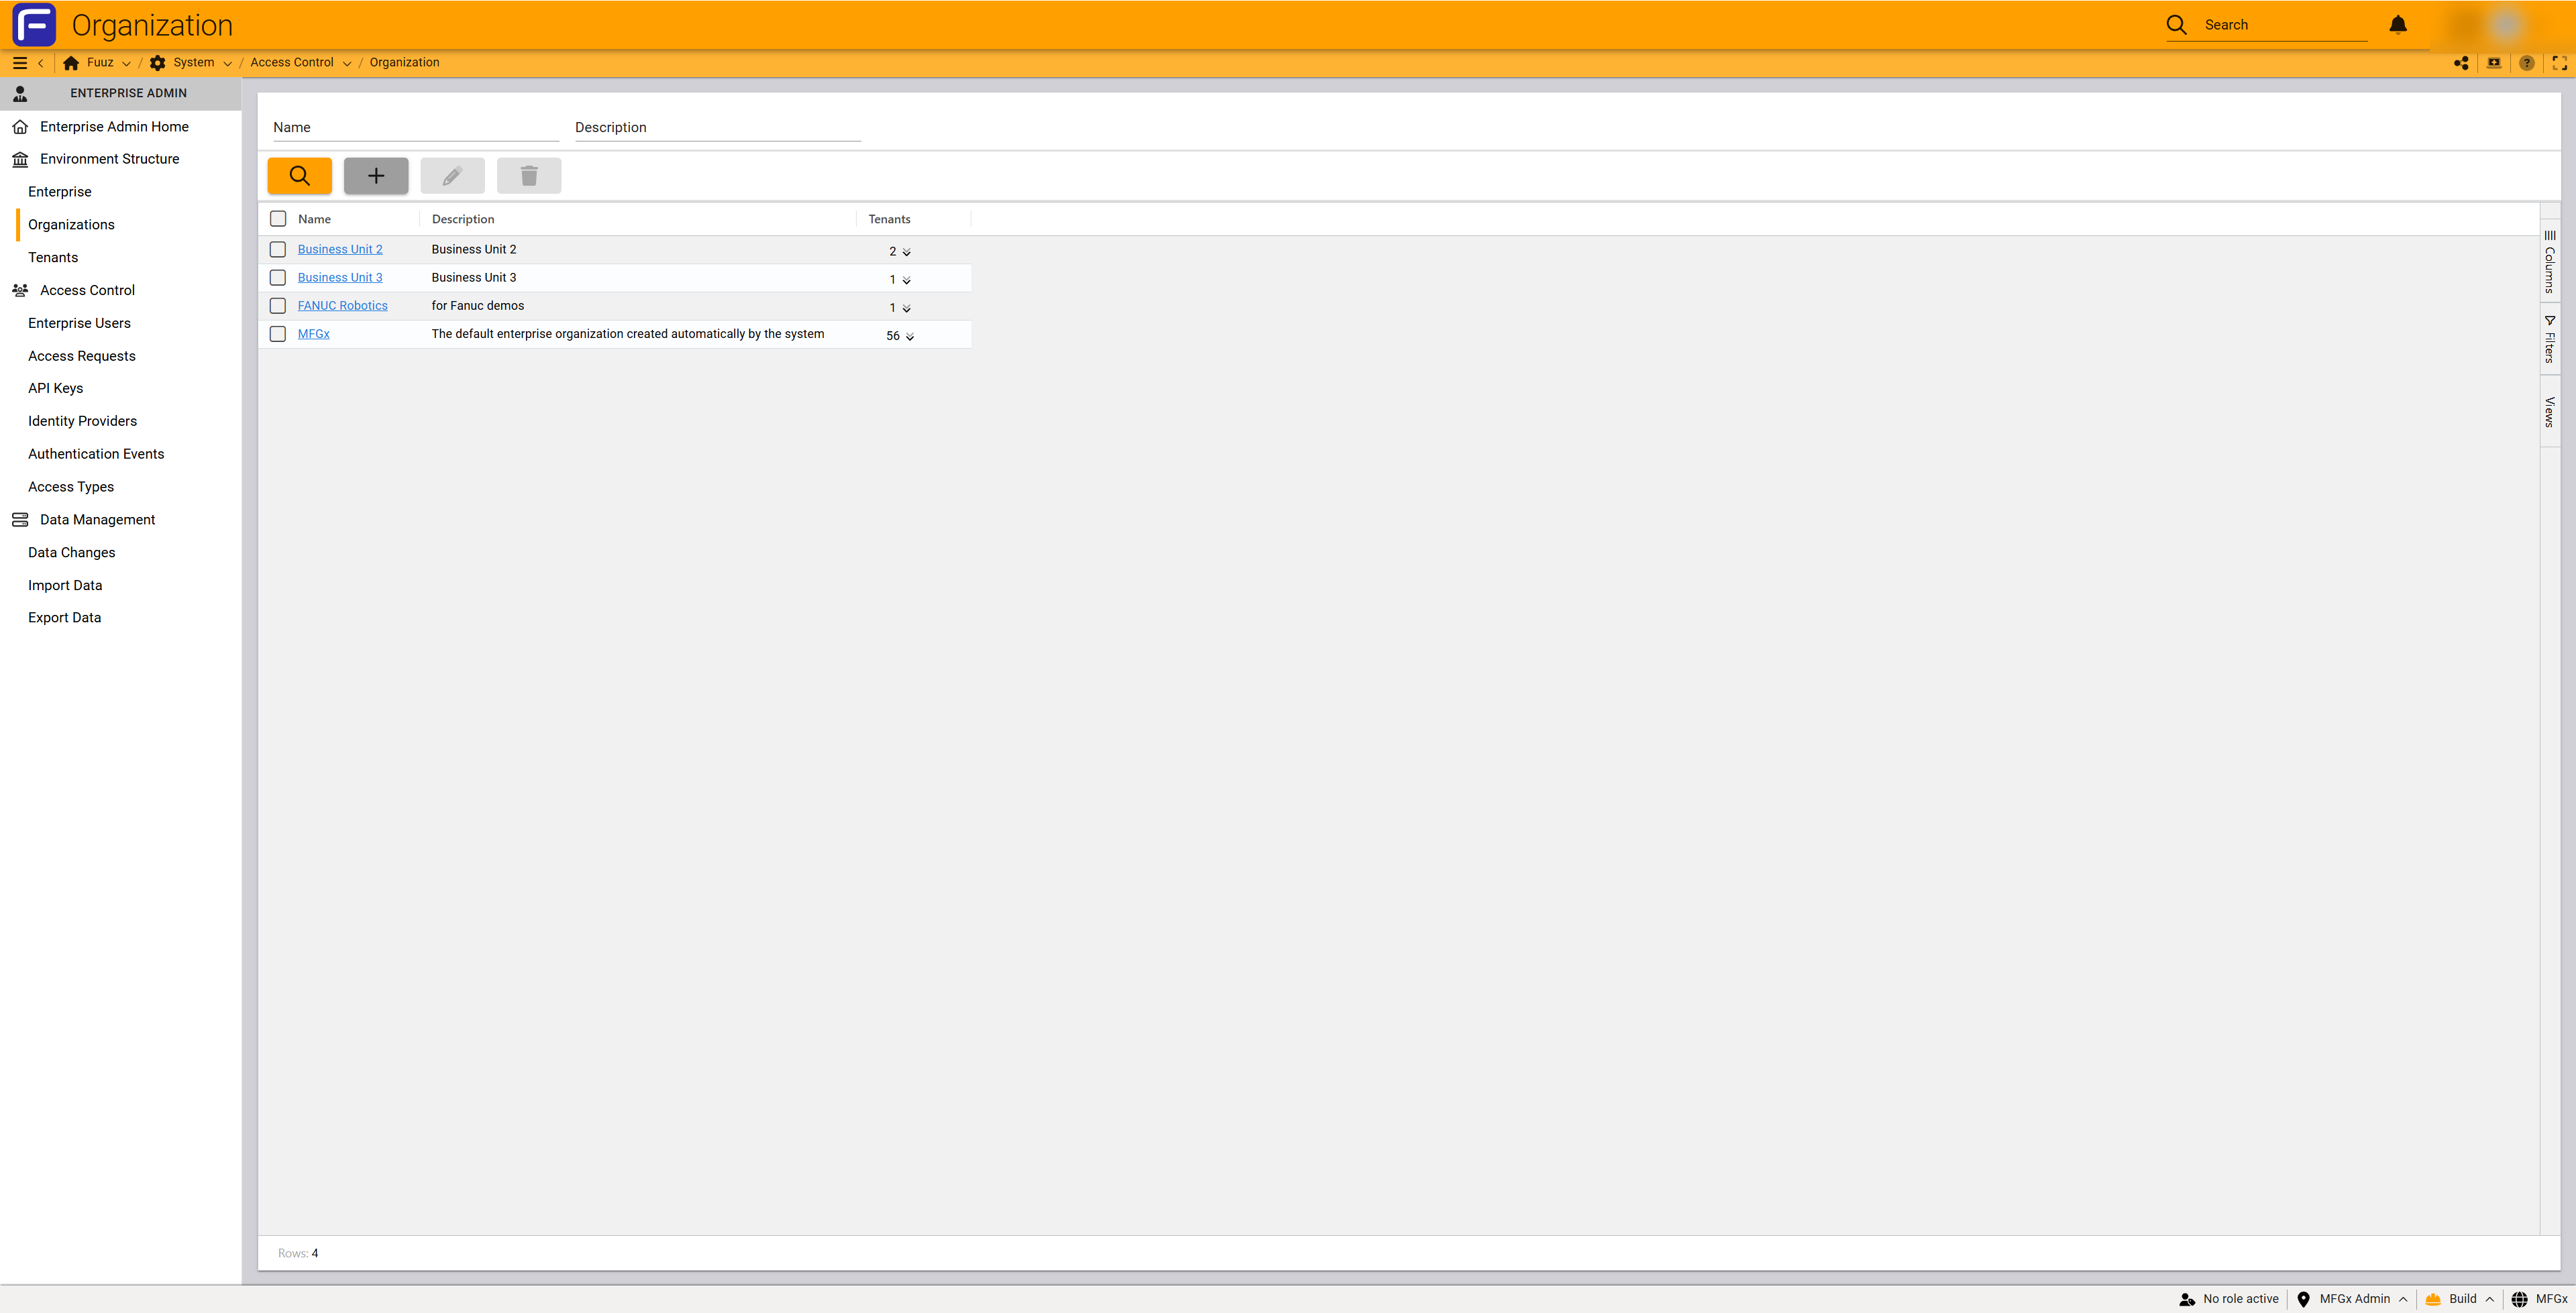Click the Access Control people icon
The width and height of the screenshot is (2576, 1313).
[x=20, y=290]
